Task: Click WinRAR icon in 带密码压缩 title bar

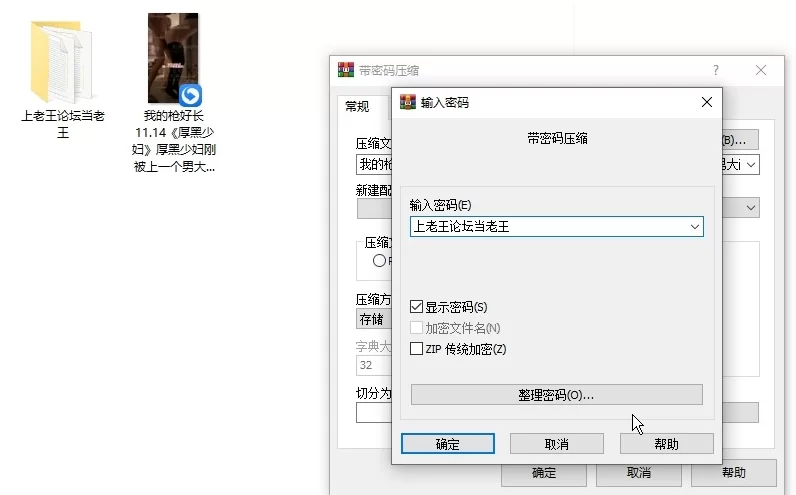Action: tap(346, 70)
